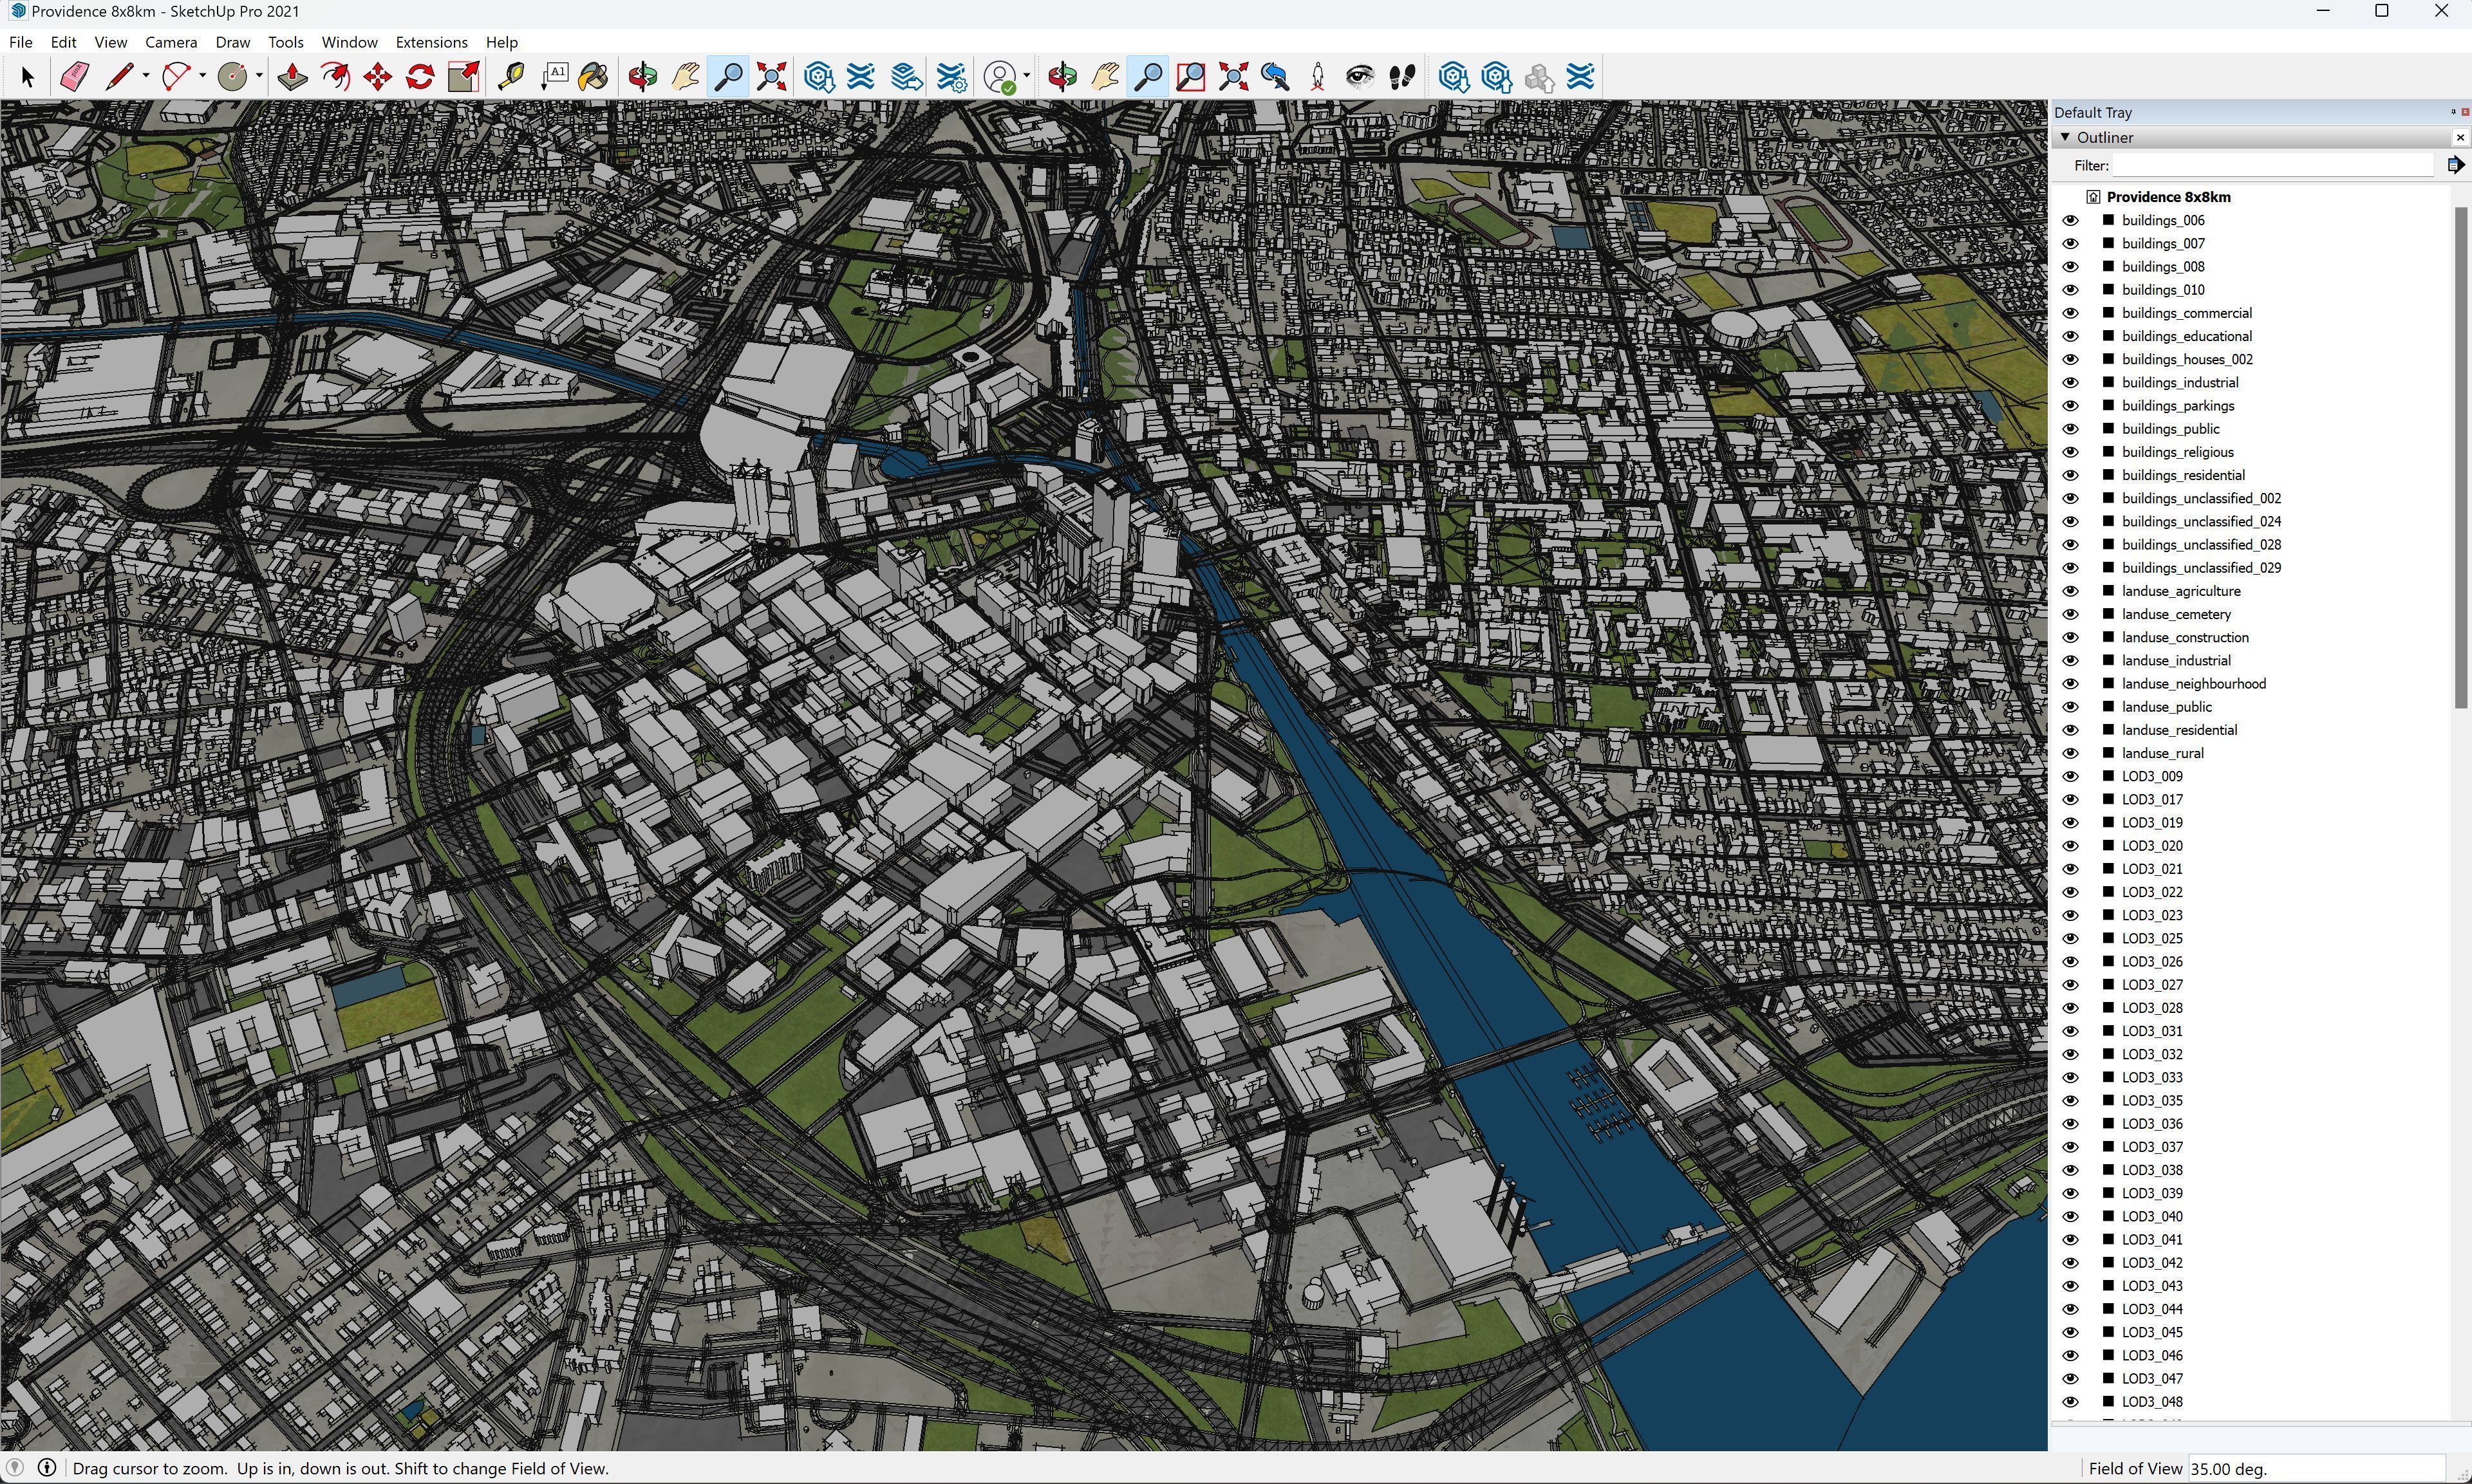
Task: Click the Zoom Window tool
Action: point(1190,77)
